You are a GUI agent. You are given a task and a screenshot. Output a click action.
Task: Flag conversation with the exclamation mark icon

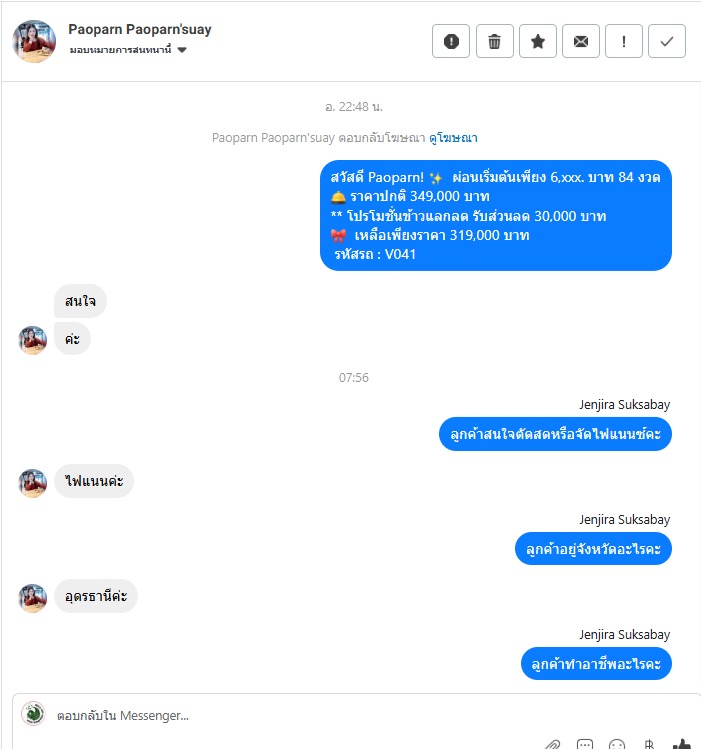(x=624, y=41)
